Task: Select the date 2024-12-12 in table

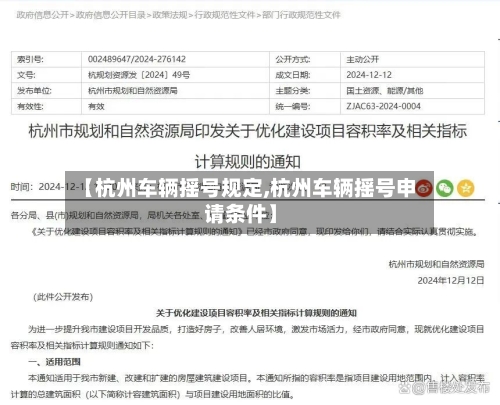Action: (369, 75)
